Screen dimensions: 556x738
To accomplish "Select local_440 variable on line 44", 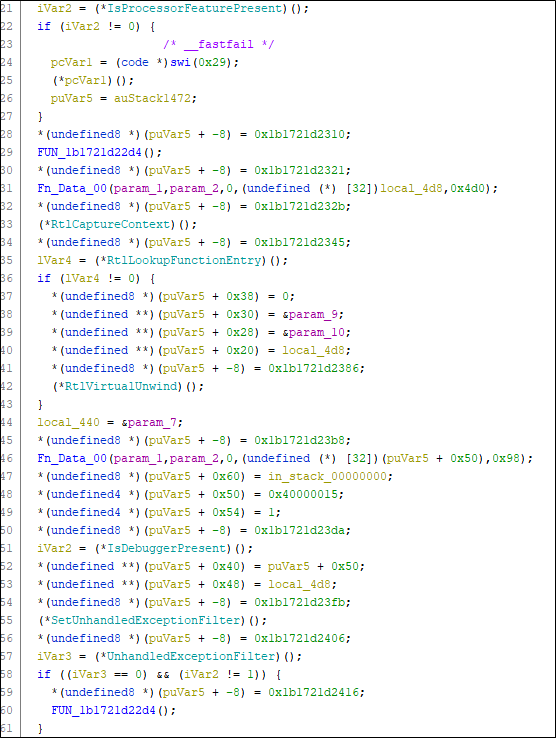I will pos(68,422).
